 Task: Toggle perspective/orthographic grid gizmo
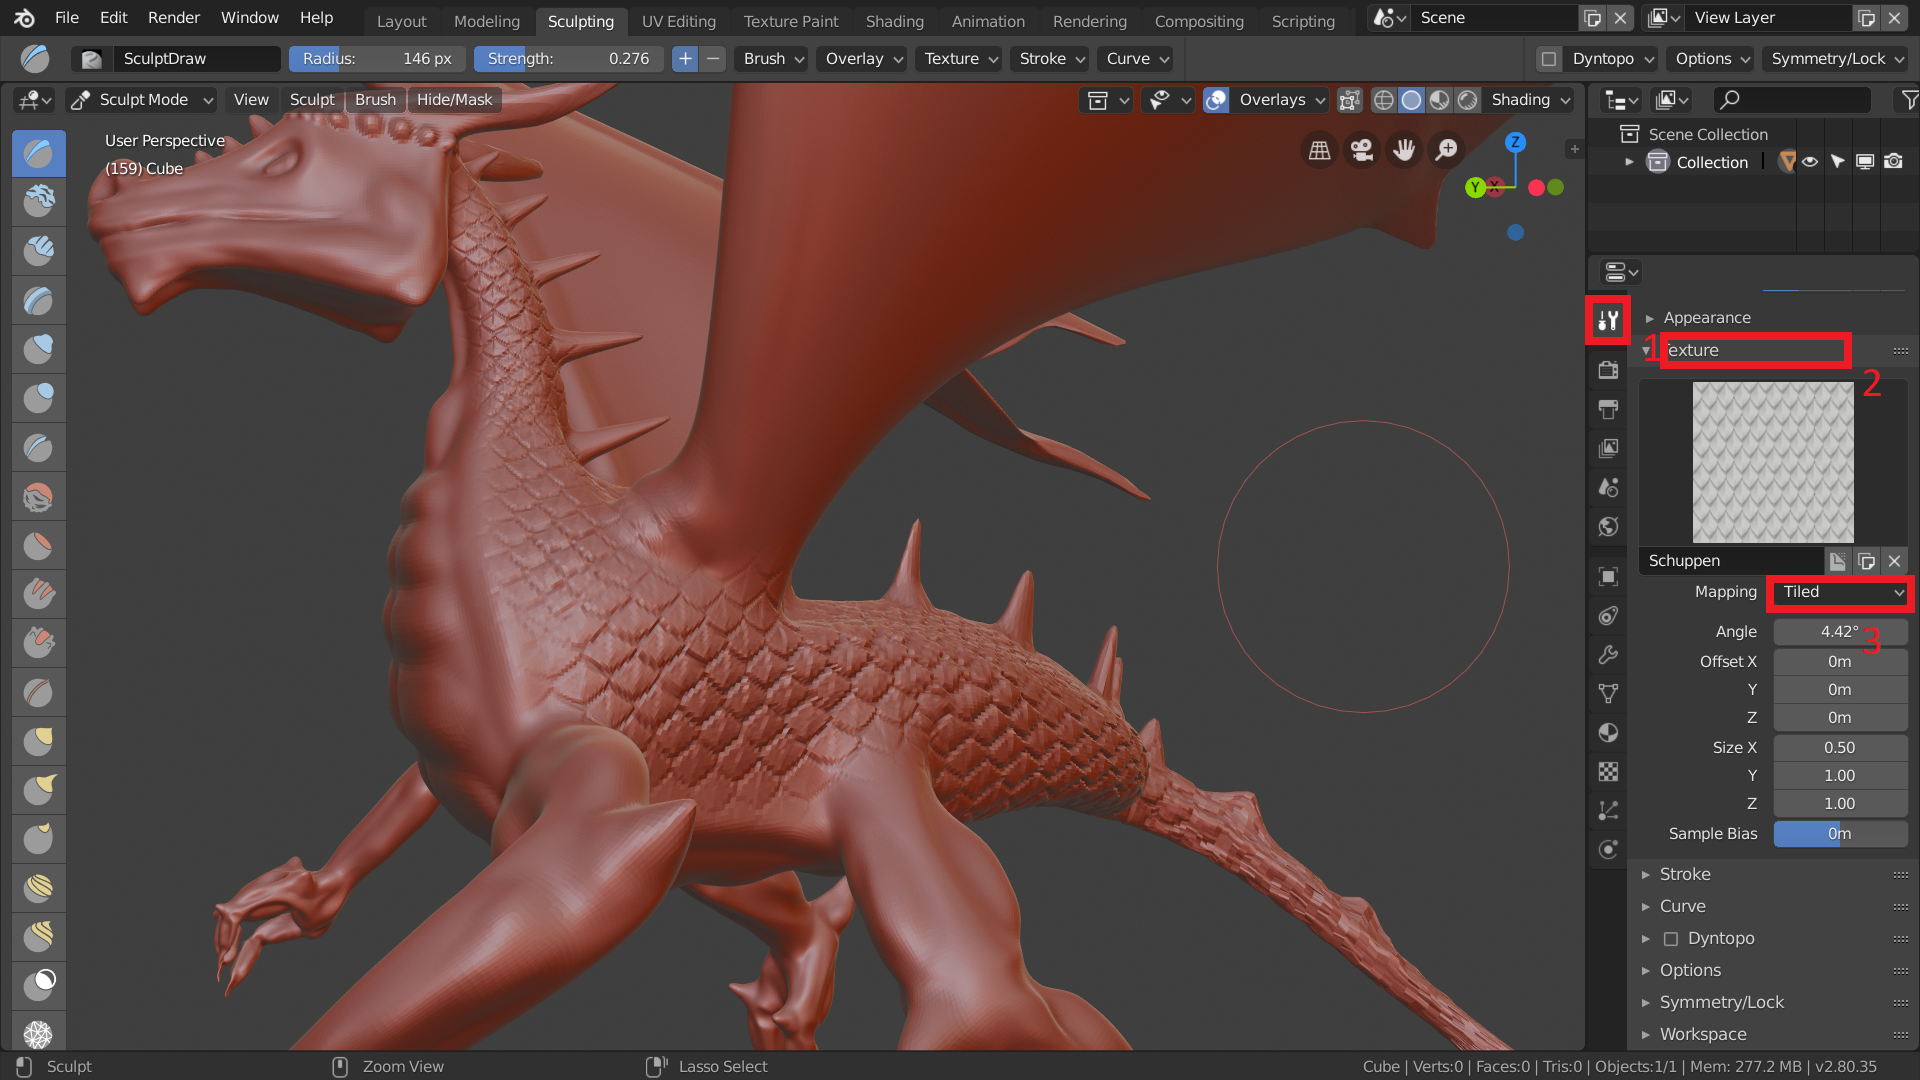pyautogui.click(x=1320, y=150)
